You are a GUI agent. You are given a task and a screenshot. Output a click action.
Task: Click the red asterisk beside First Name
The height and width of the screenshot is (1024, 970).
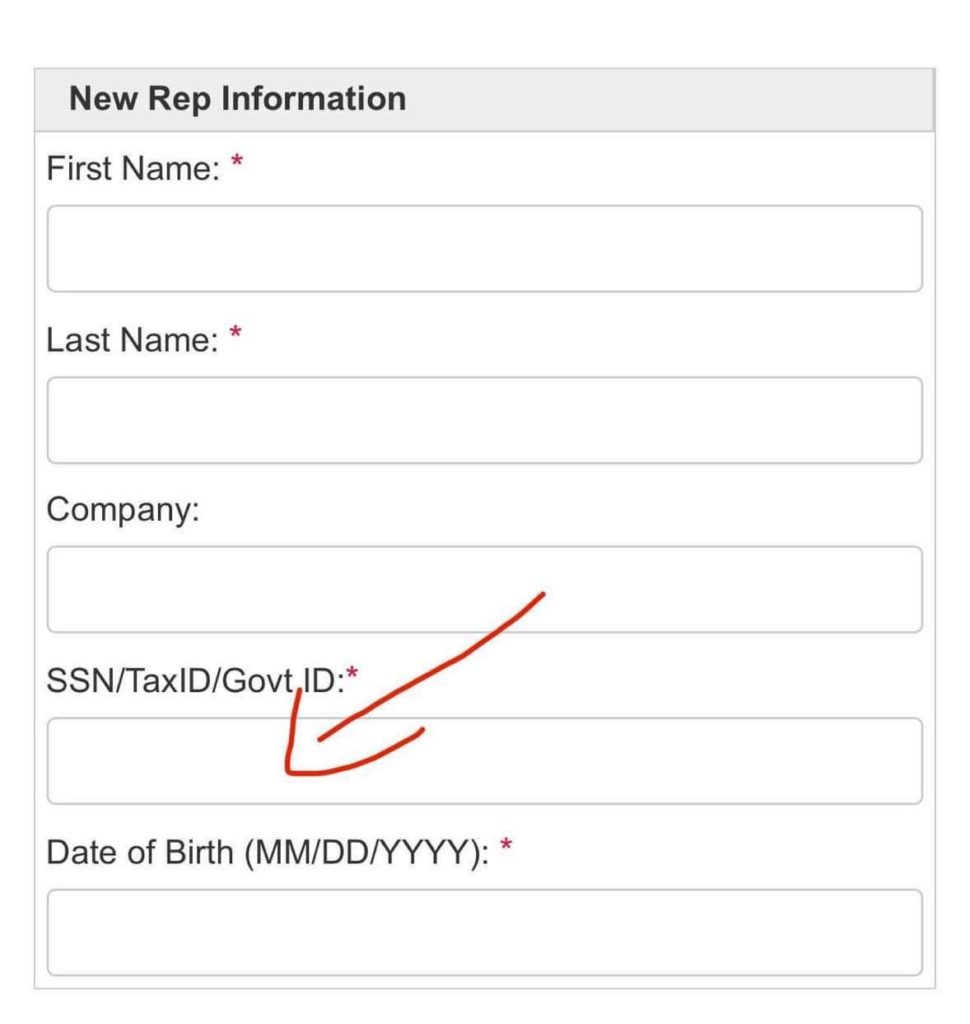pyautogui.click(x=237, y=160)
